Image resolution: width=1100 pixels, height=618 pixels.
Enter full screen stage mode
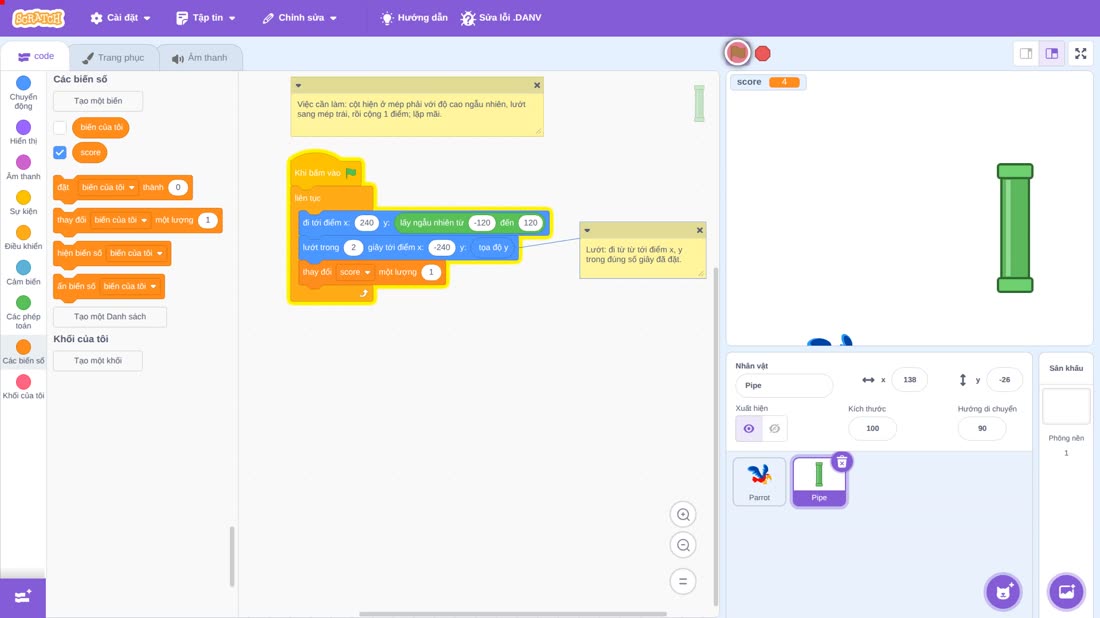(x=1080, y=53)
